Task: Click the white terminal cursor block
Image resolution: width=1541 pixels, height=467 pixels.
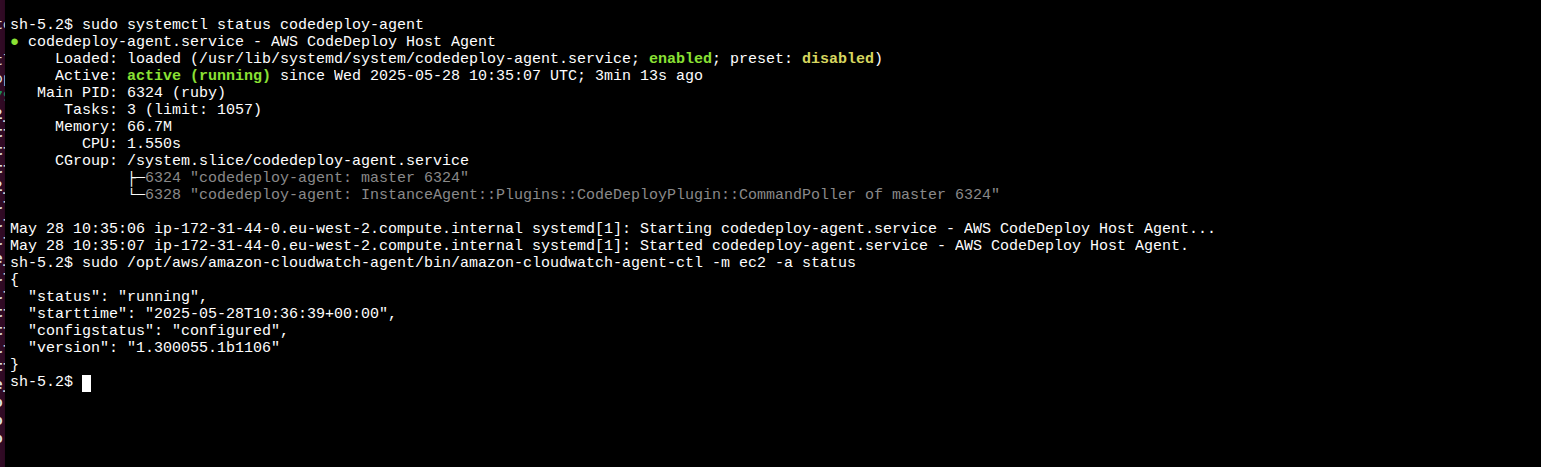Action: pyautogui.click(x=87, y=382)
